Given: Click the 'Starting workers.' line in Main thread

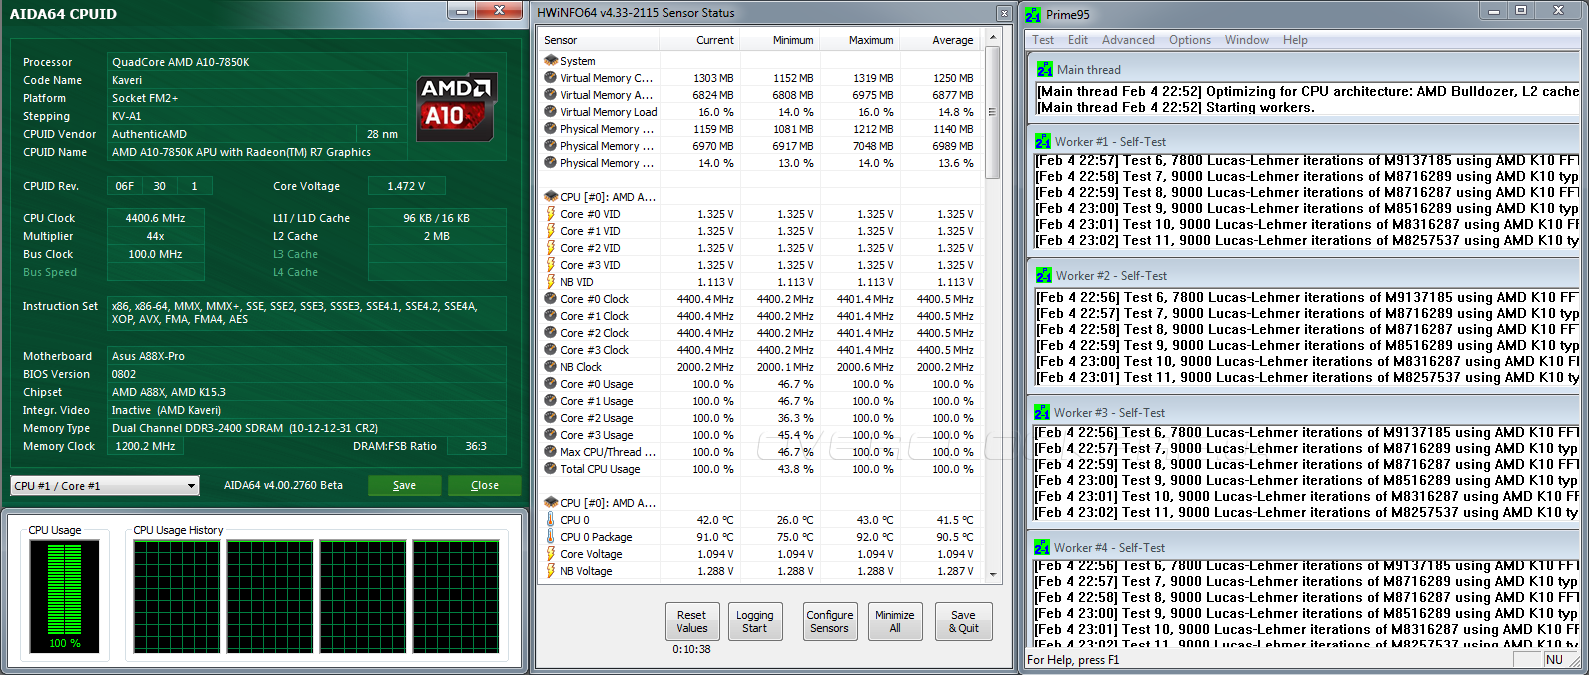Looking at the screenshot, I should (1260, 107).
